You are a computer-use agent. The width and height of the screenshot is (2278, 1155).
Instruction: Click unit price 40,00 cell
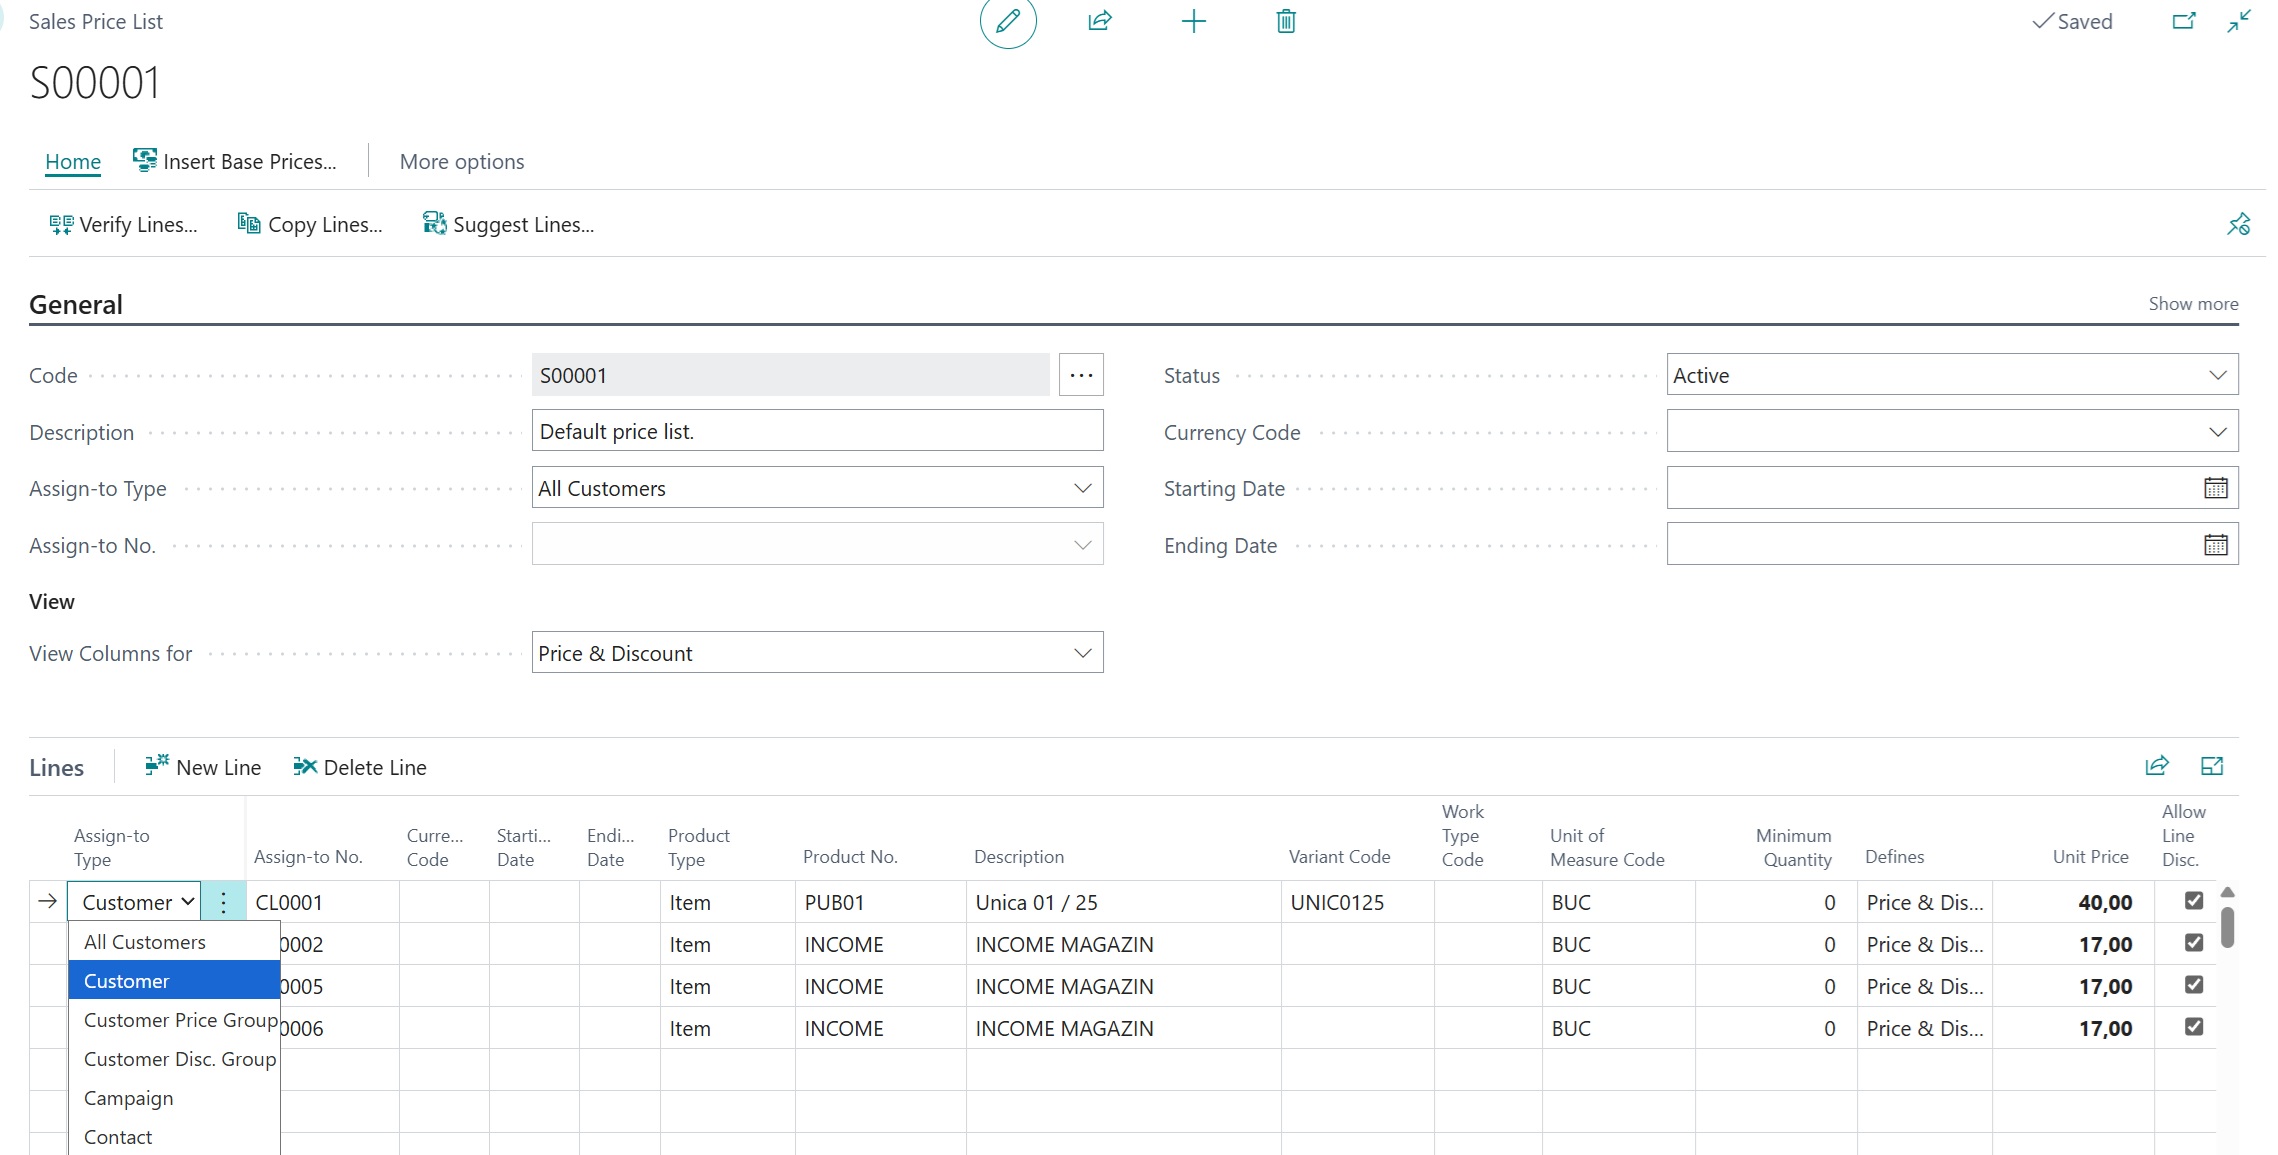point(2072,902)
